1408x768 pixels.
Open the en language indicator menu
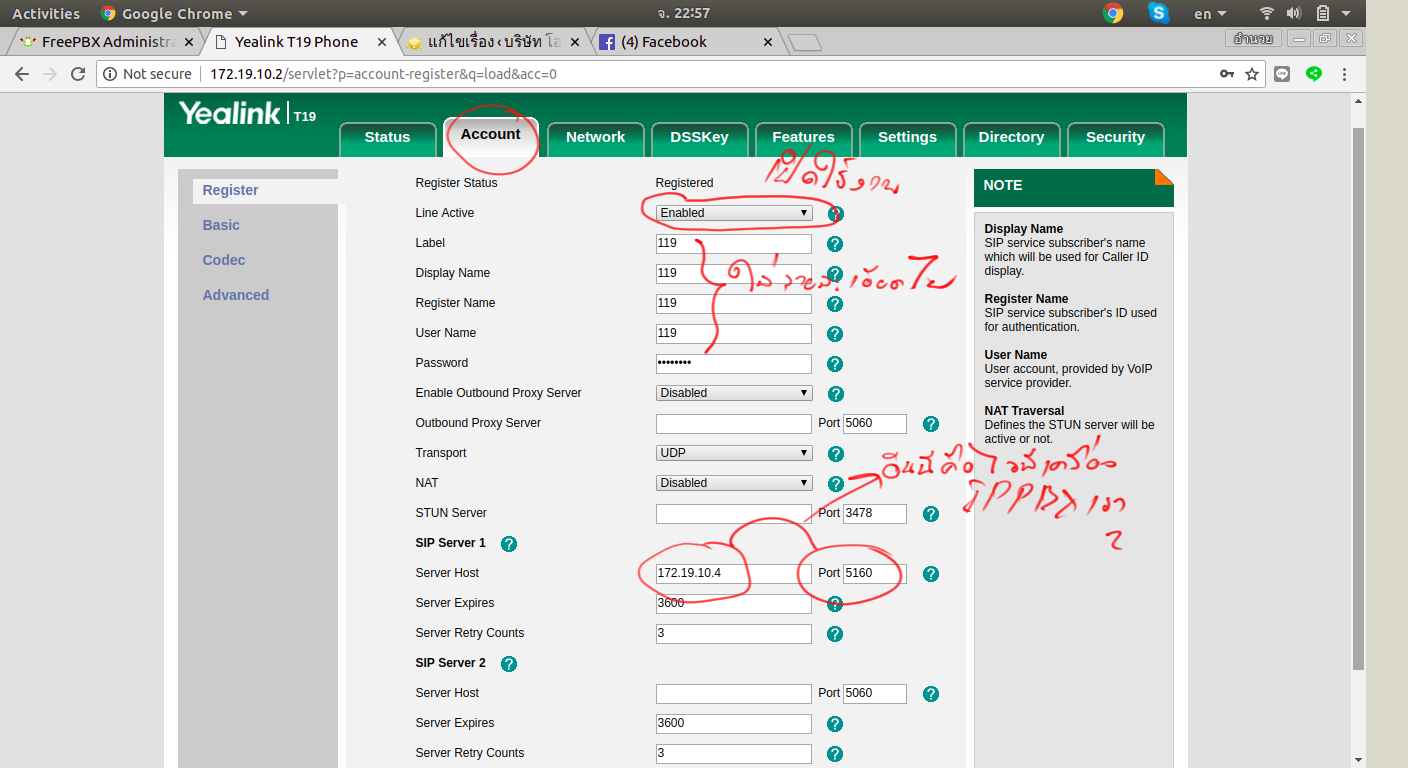tap(1210, 13)
